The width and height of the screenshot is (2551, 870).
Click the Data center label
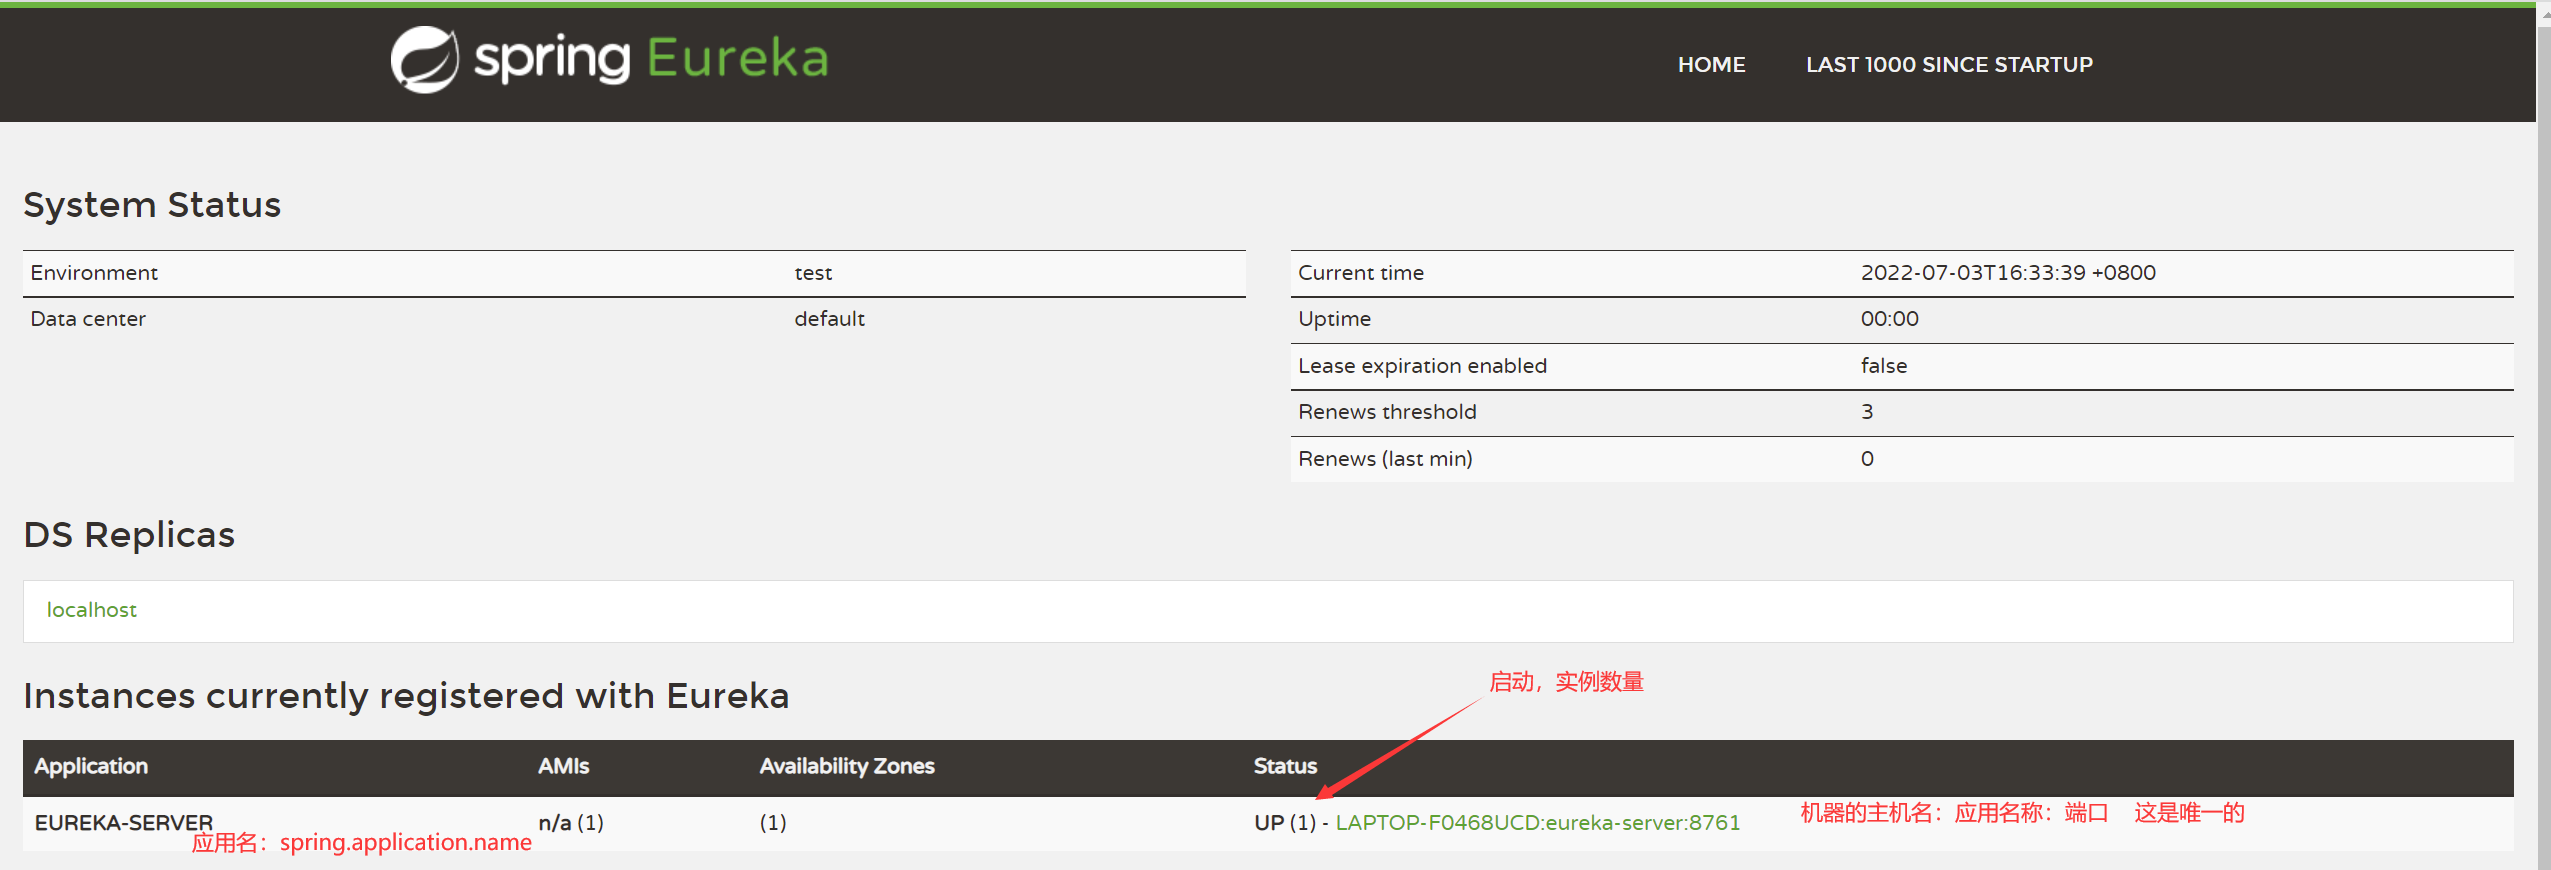(x=88, y=319)
